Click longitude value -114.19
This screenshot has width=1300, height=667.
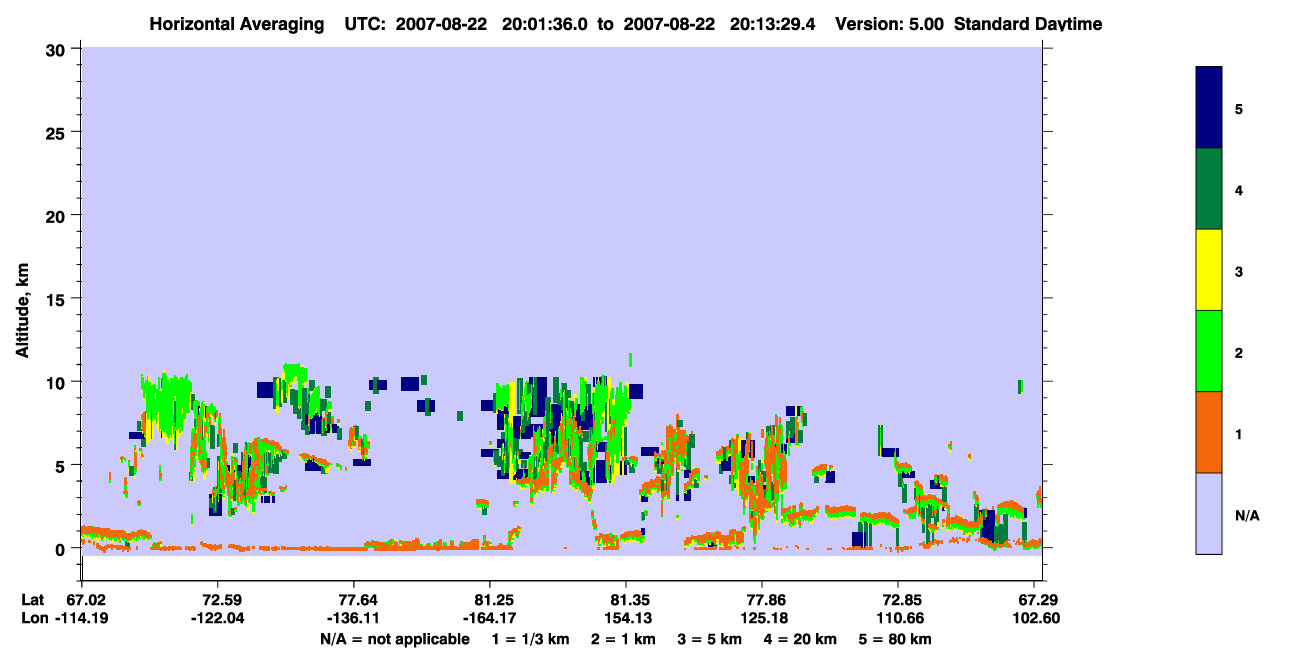coord(81,618)
